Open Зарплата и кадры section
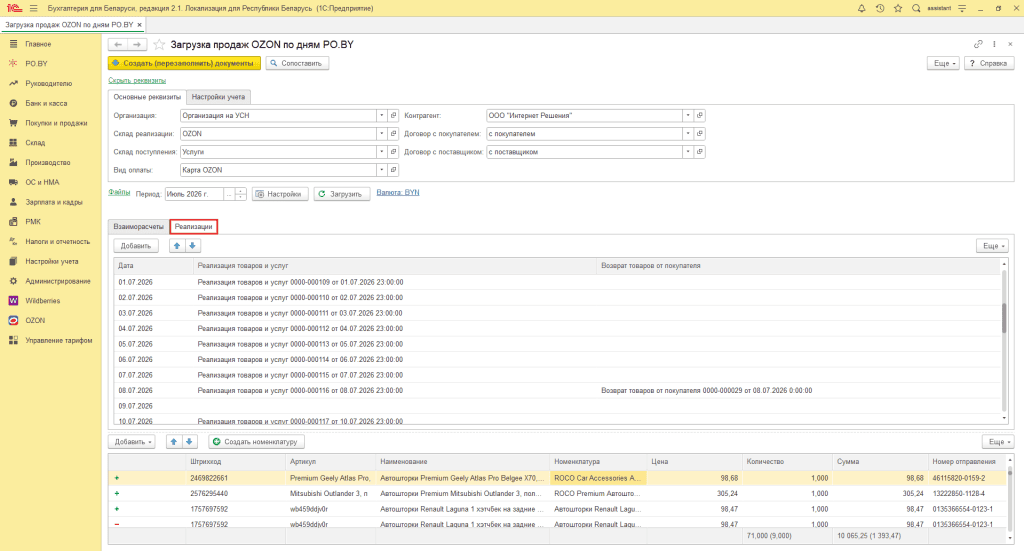 [x=54, y=202]
